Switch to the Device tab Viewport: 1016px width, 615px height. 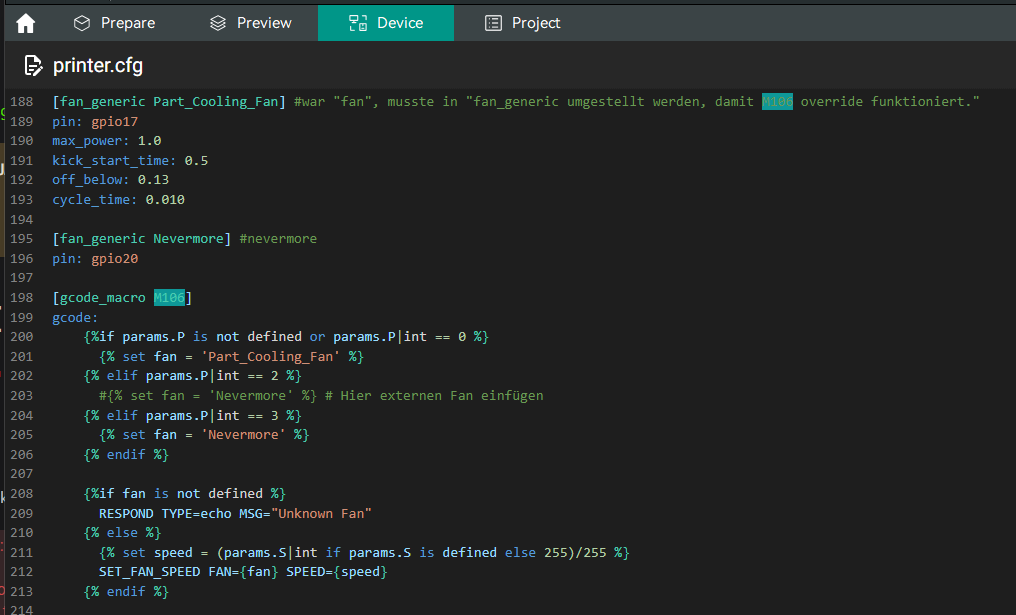tap(385, 22)
